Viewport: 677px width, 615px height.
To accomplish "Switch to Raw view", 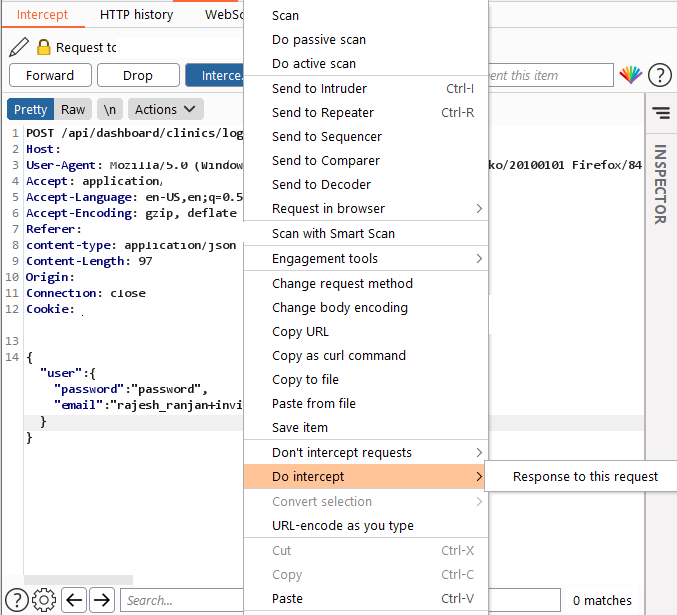I will (73, 109).
